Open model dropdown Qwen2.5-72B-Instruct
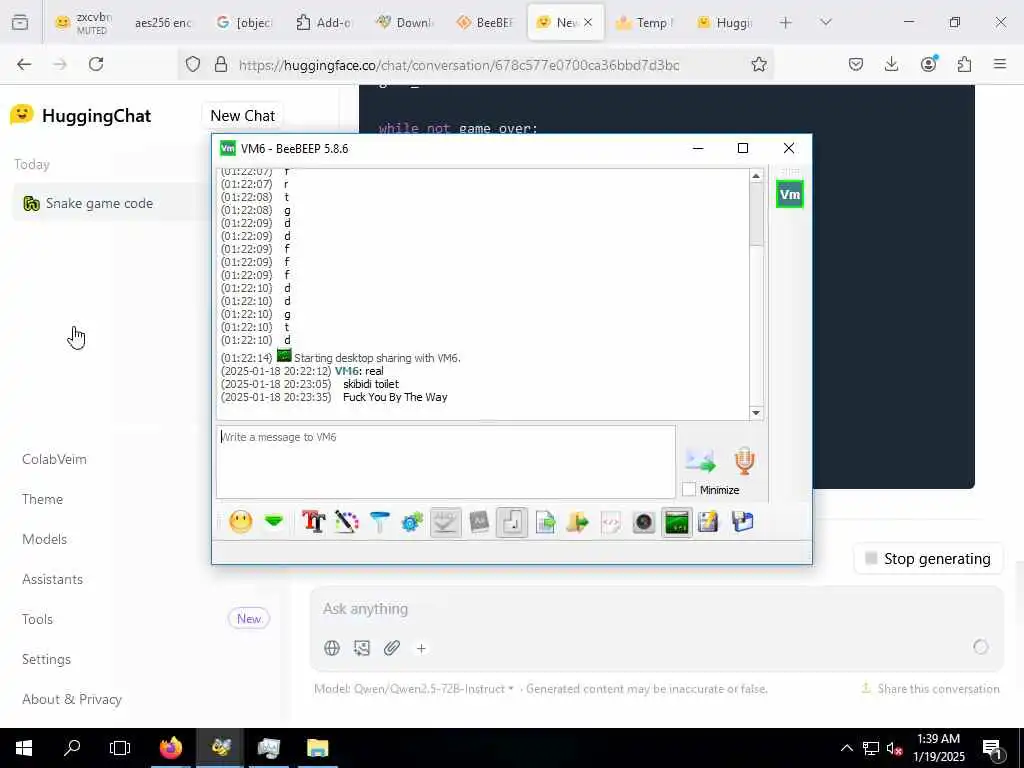 (433, 688)
